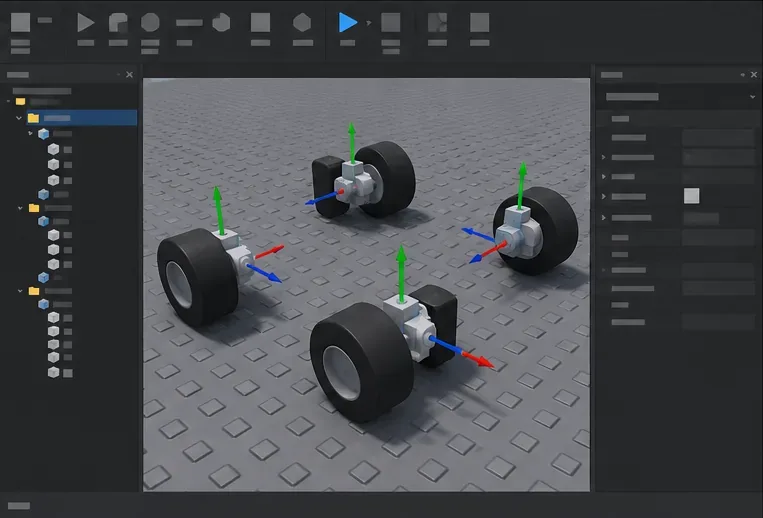The width and height of the screenshot is (763, 518).
Task: Click the blue arrow handle on the left wheel
Action: [264, 272]
